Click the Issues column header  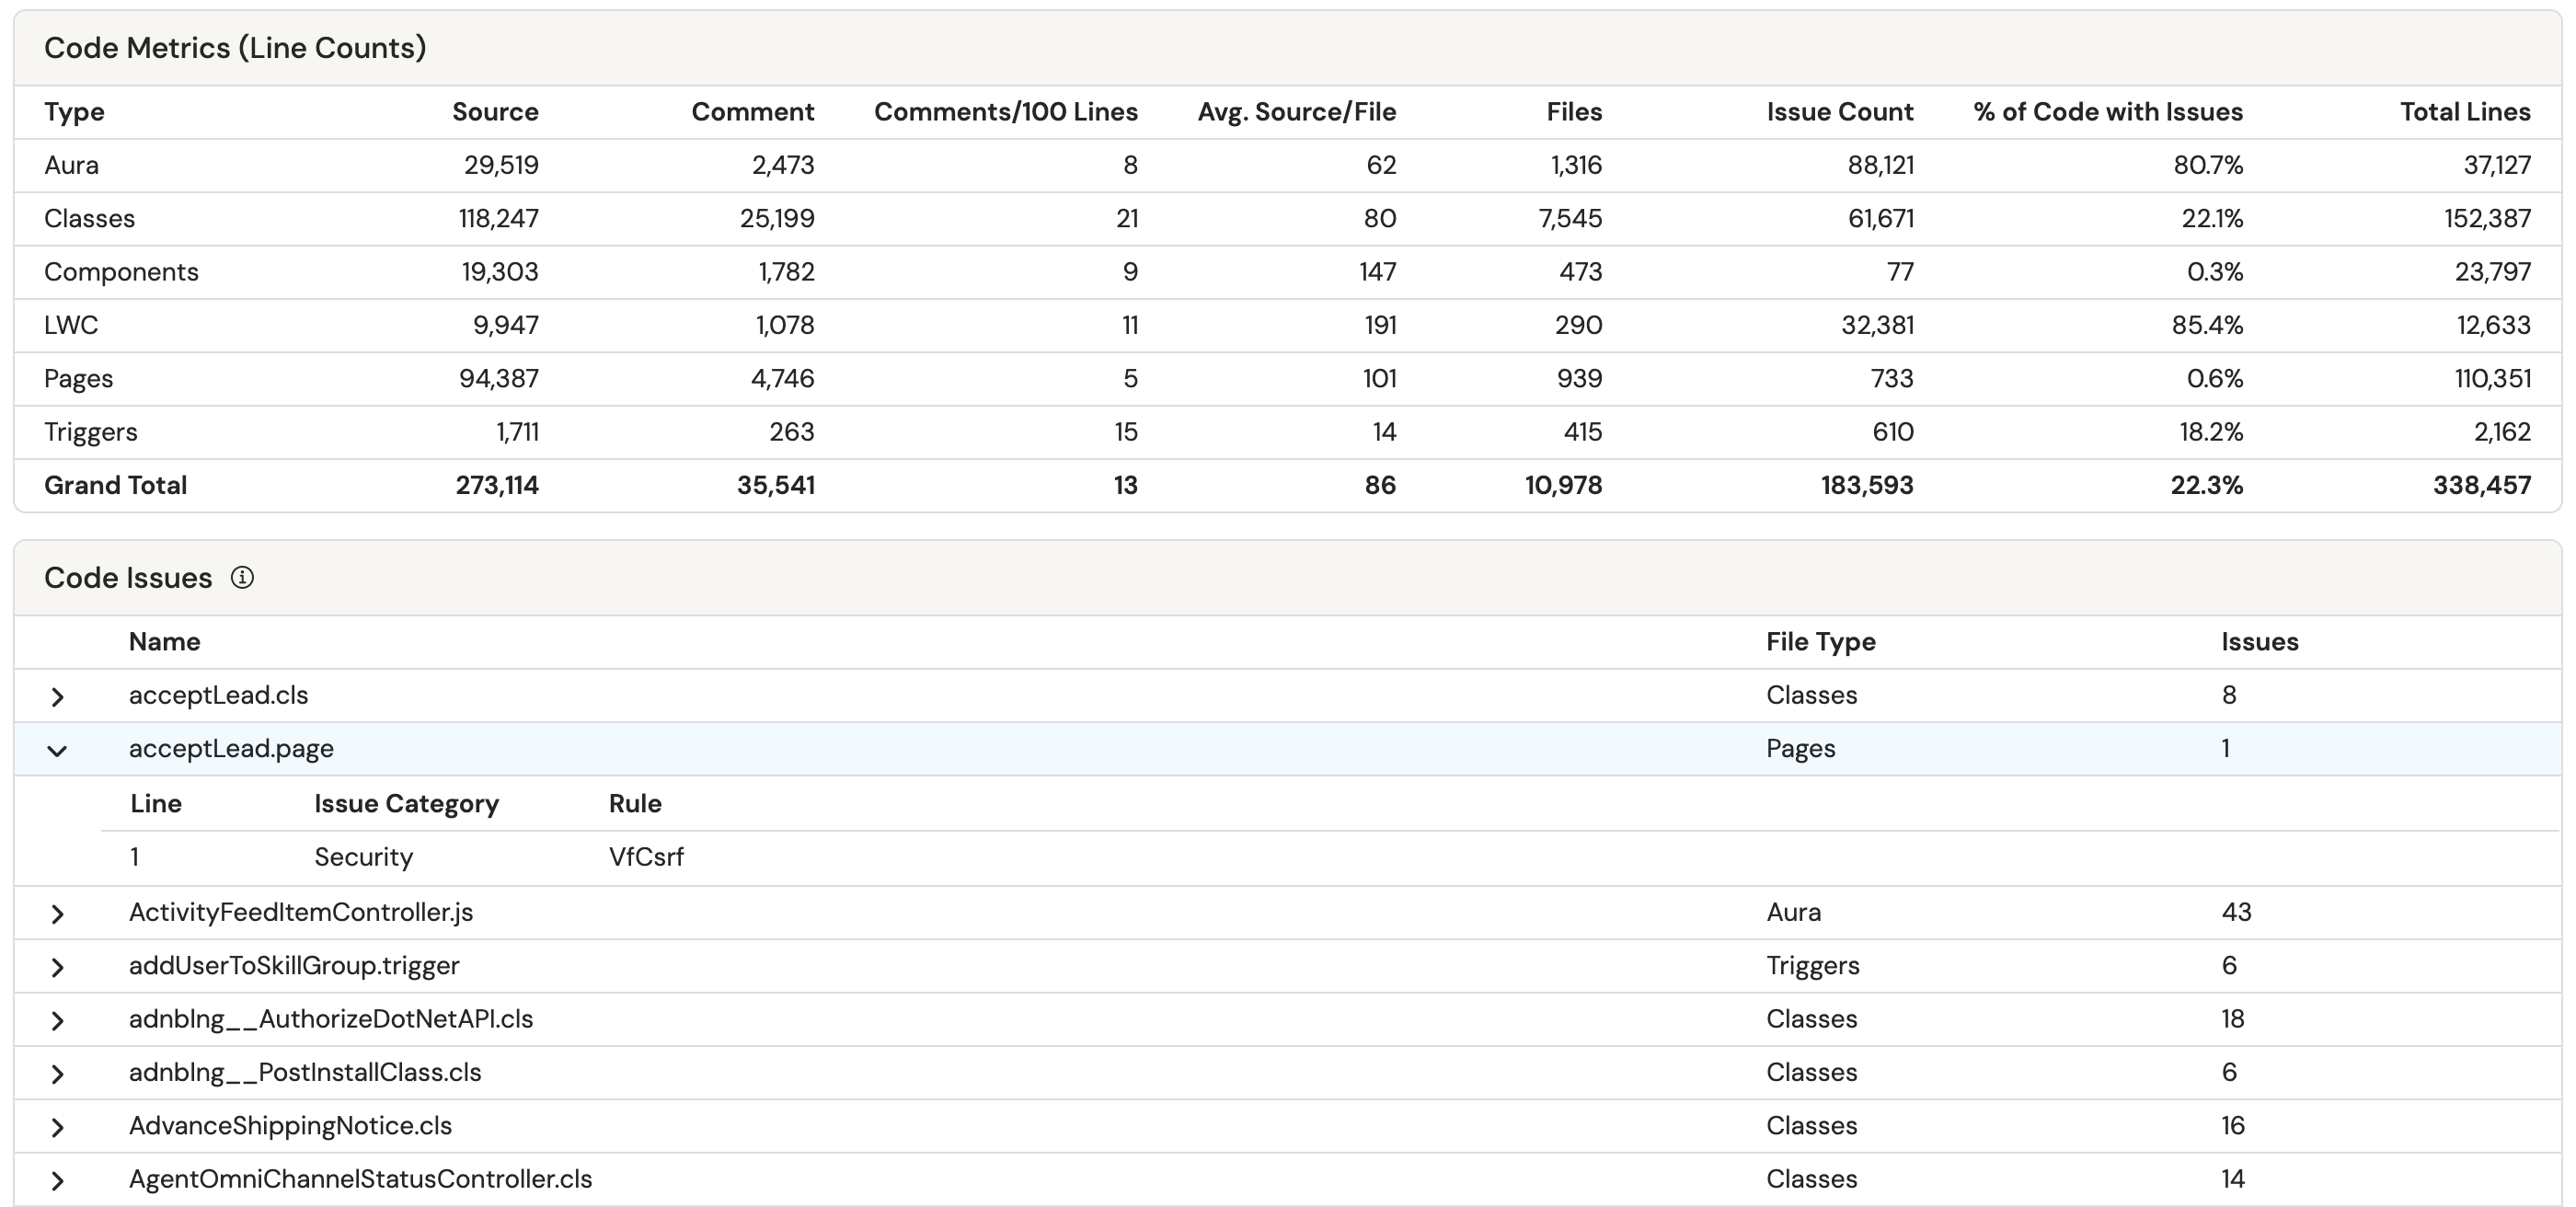[2259, 642]
